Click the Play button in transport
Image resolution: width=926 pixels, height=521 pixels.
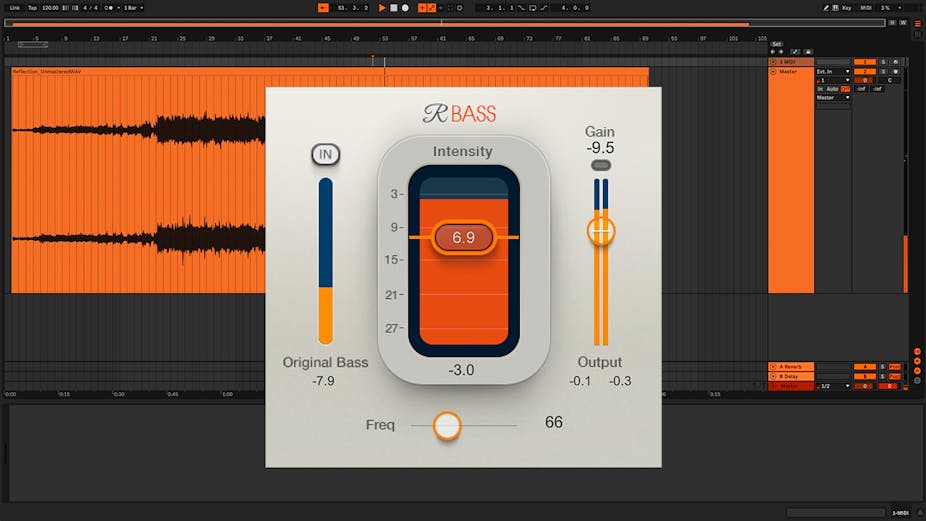pos(382,7)
